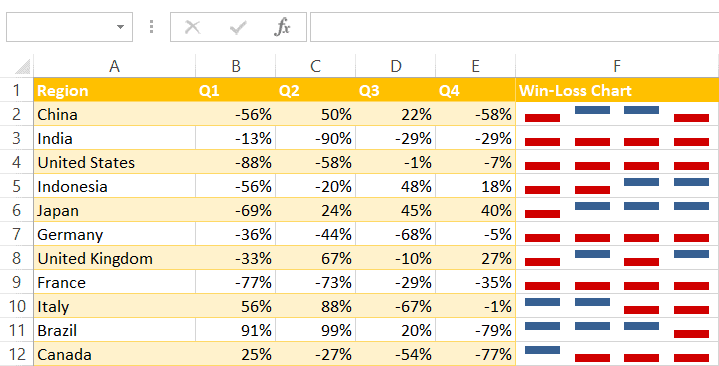Click into the formula bar input

pos(514,27)
